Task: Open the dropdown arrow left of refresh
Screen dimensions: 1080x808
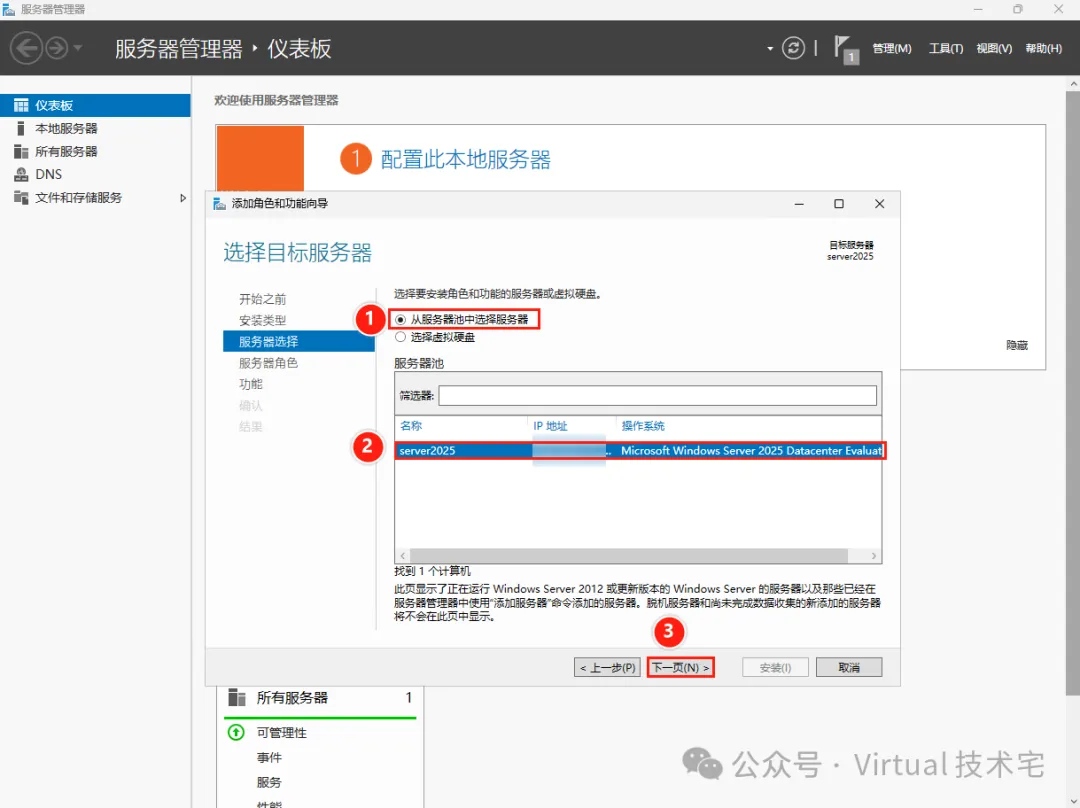Action: (769, 49)
